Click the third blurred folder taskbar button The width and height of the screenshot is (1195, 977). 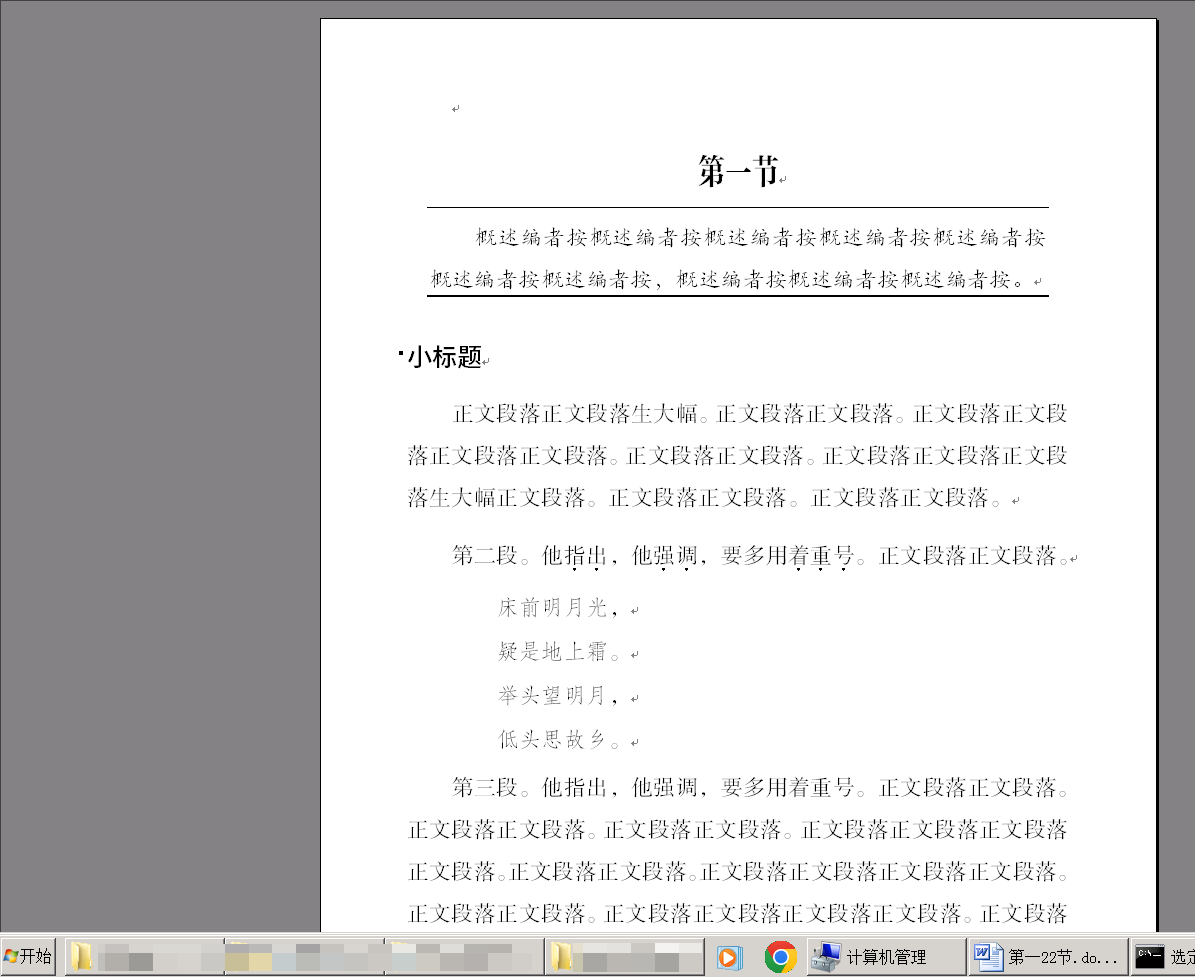coord(464,957)
